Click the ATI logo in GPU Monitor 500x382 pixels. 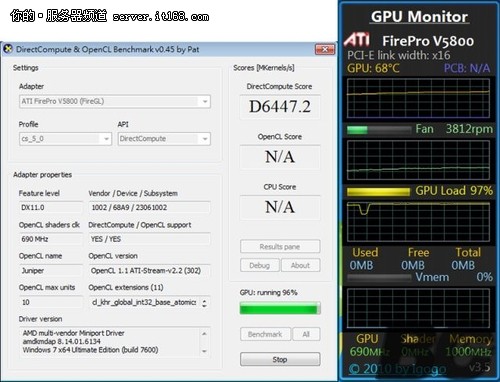(x=357, y=39)
